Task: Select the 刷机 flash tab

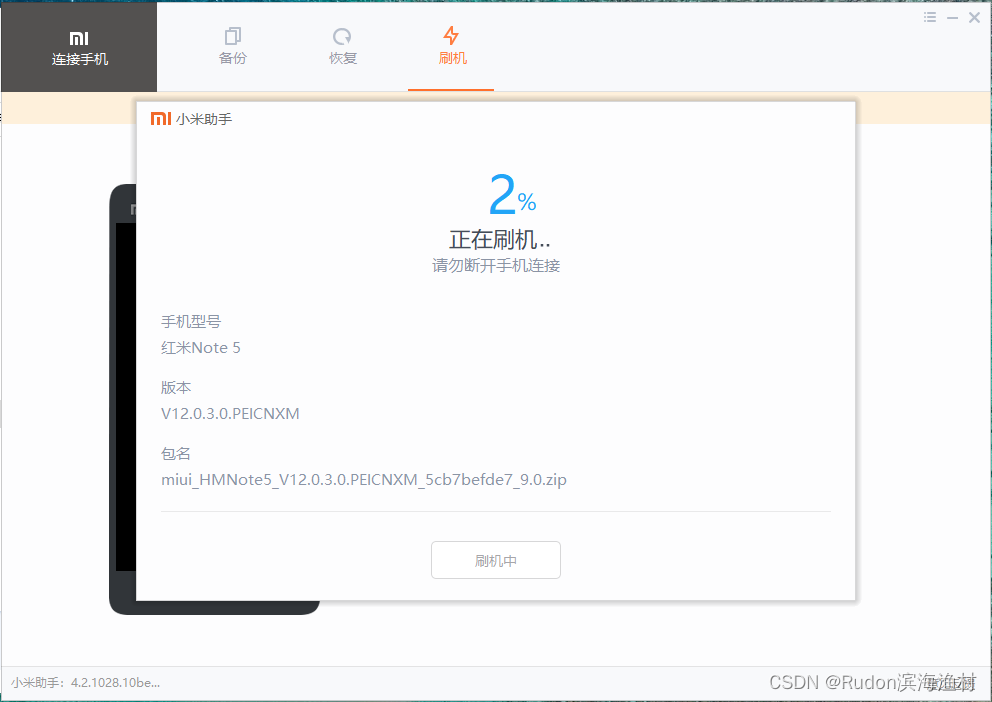Action: click(x=452, y=47)
